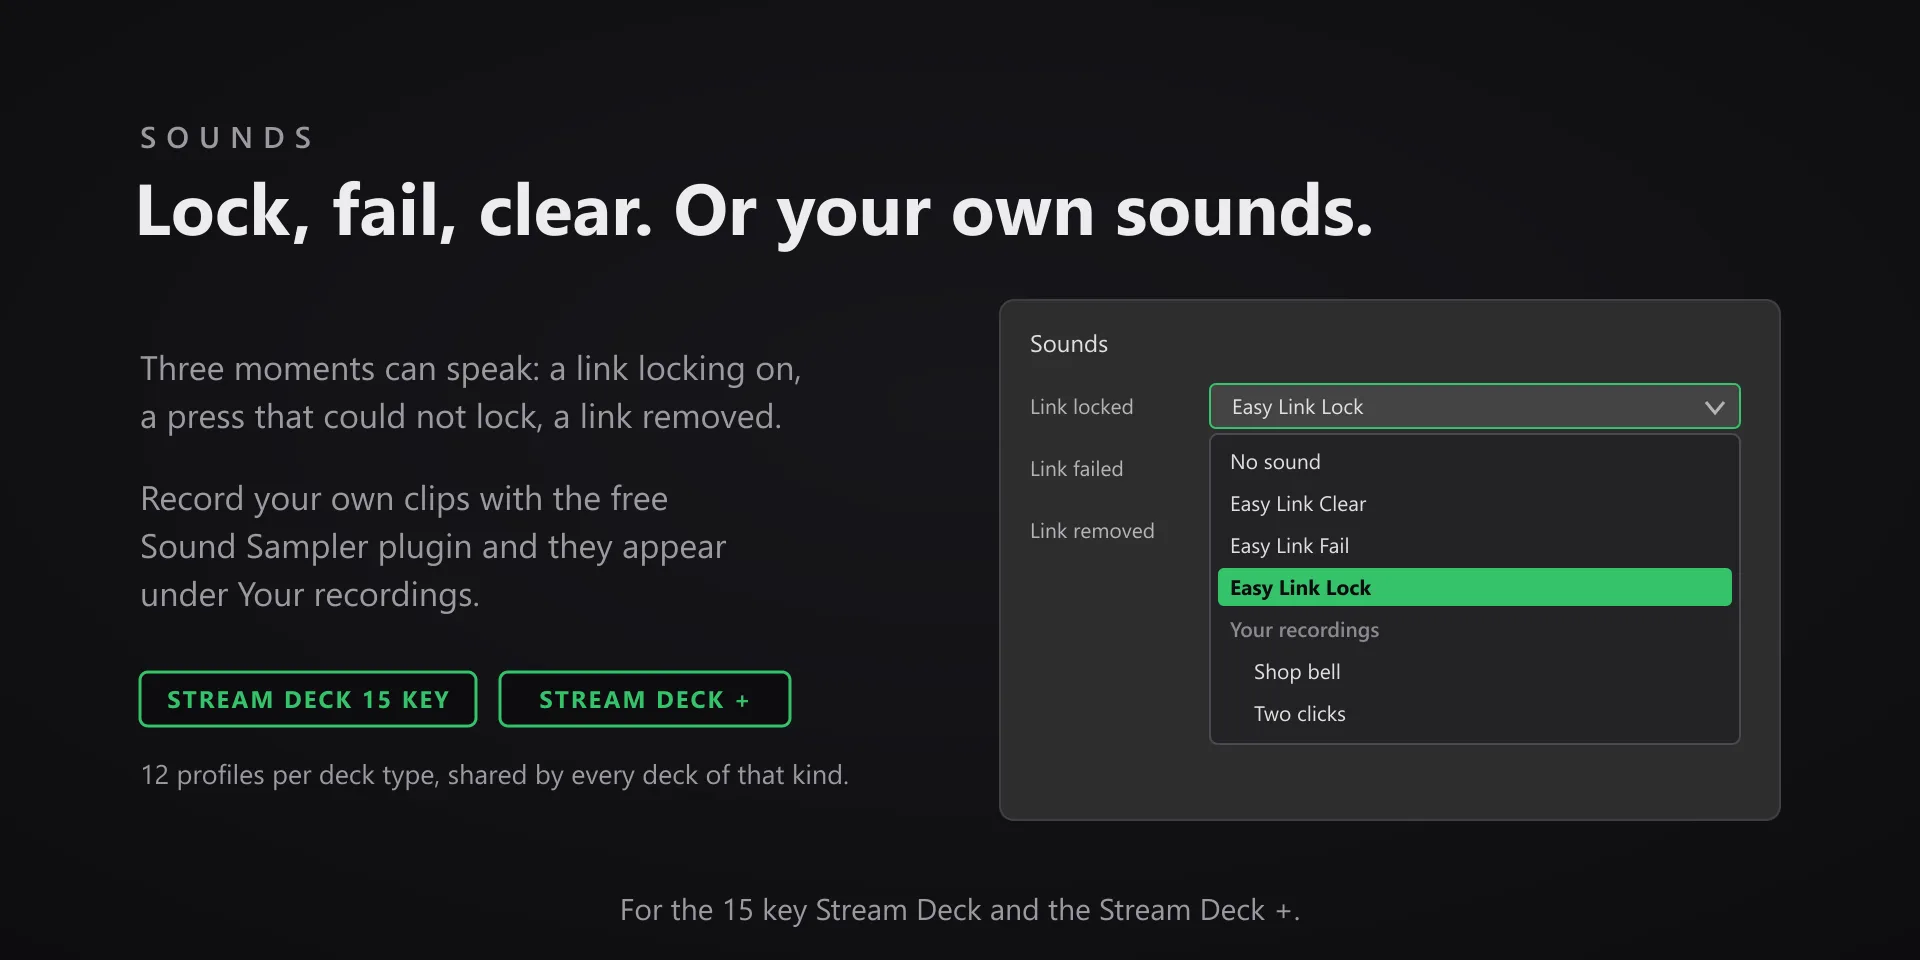Click the Sounds panel title
Screen dimensions: 1920x960
1069,344
